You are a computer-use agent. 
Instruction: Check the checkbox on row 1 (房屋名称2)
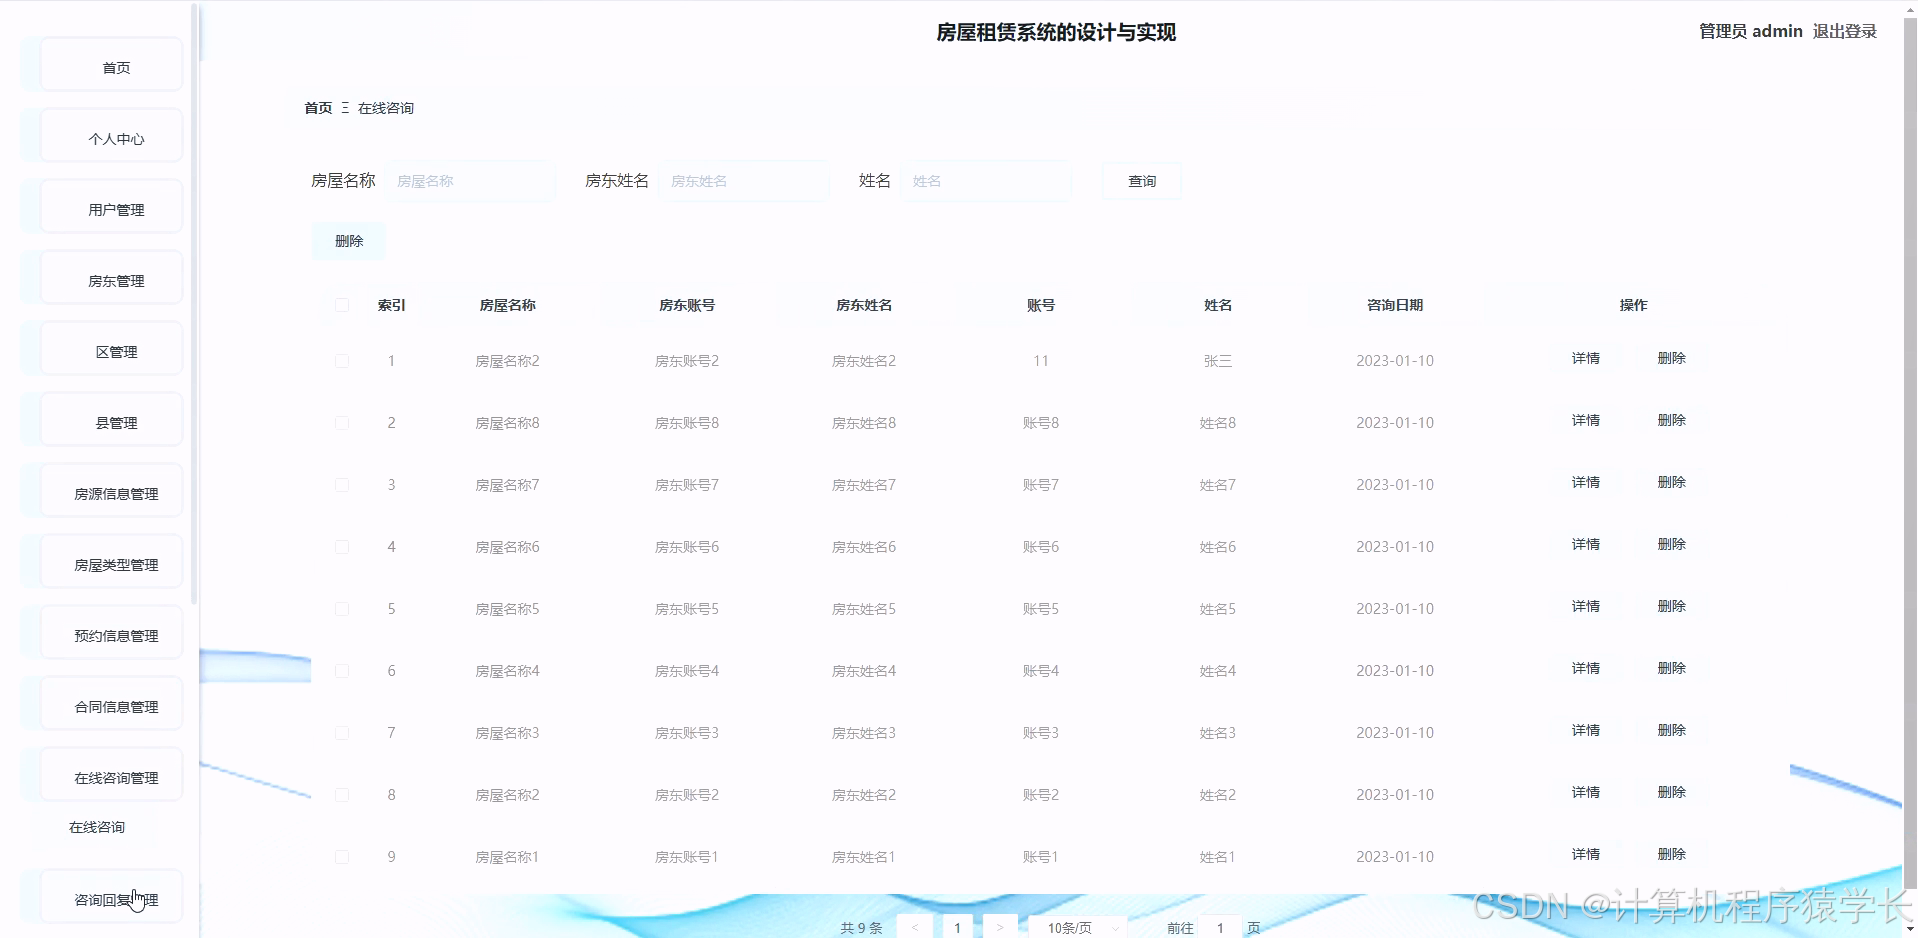[x=341, y=361]
